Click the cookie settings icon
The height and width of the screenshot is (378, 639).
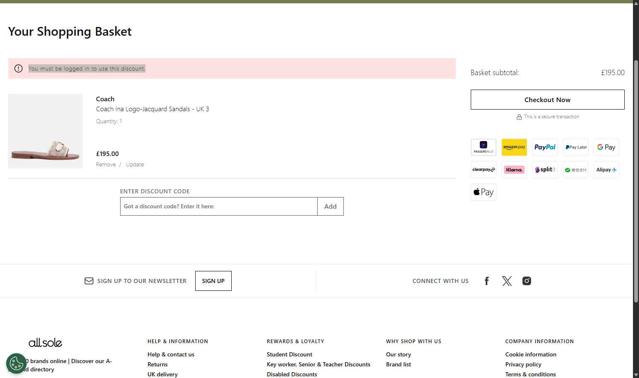pos(16,363)
